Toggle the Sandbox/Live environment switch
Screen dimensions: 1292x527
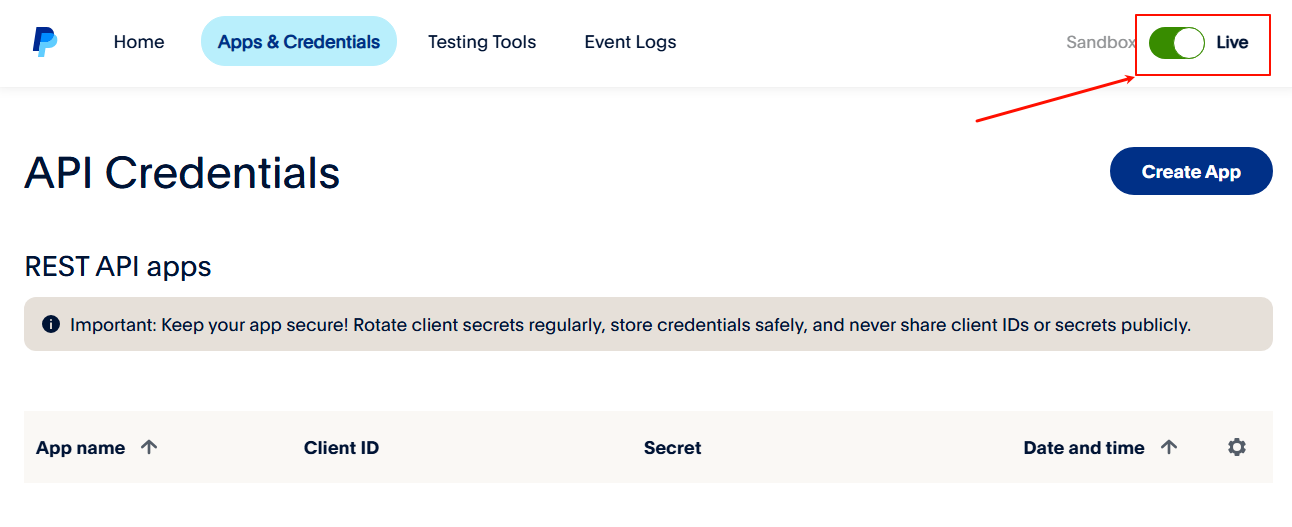click(1176, 42)
